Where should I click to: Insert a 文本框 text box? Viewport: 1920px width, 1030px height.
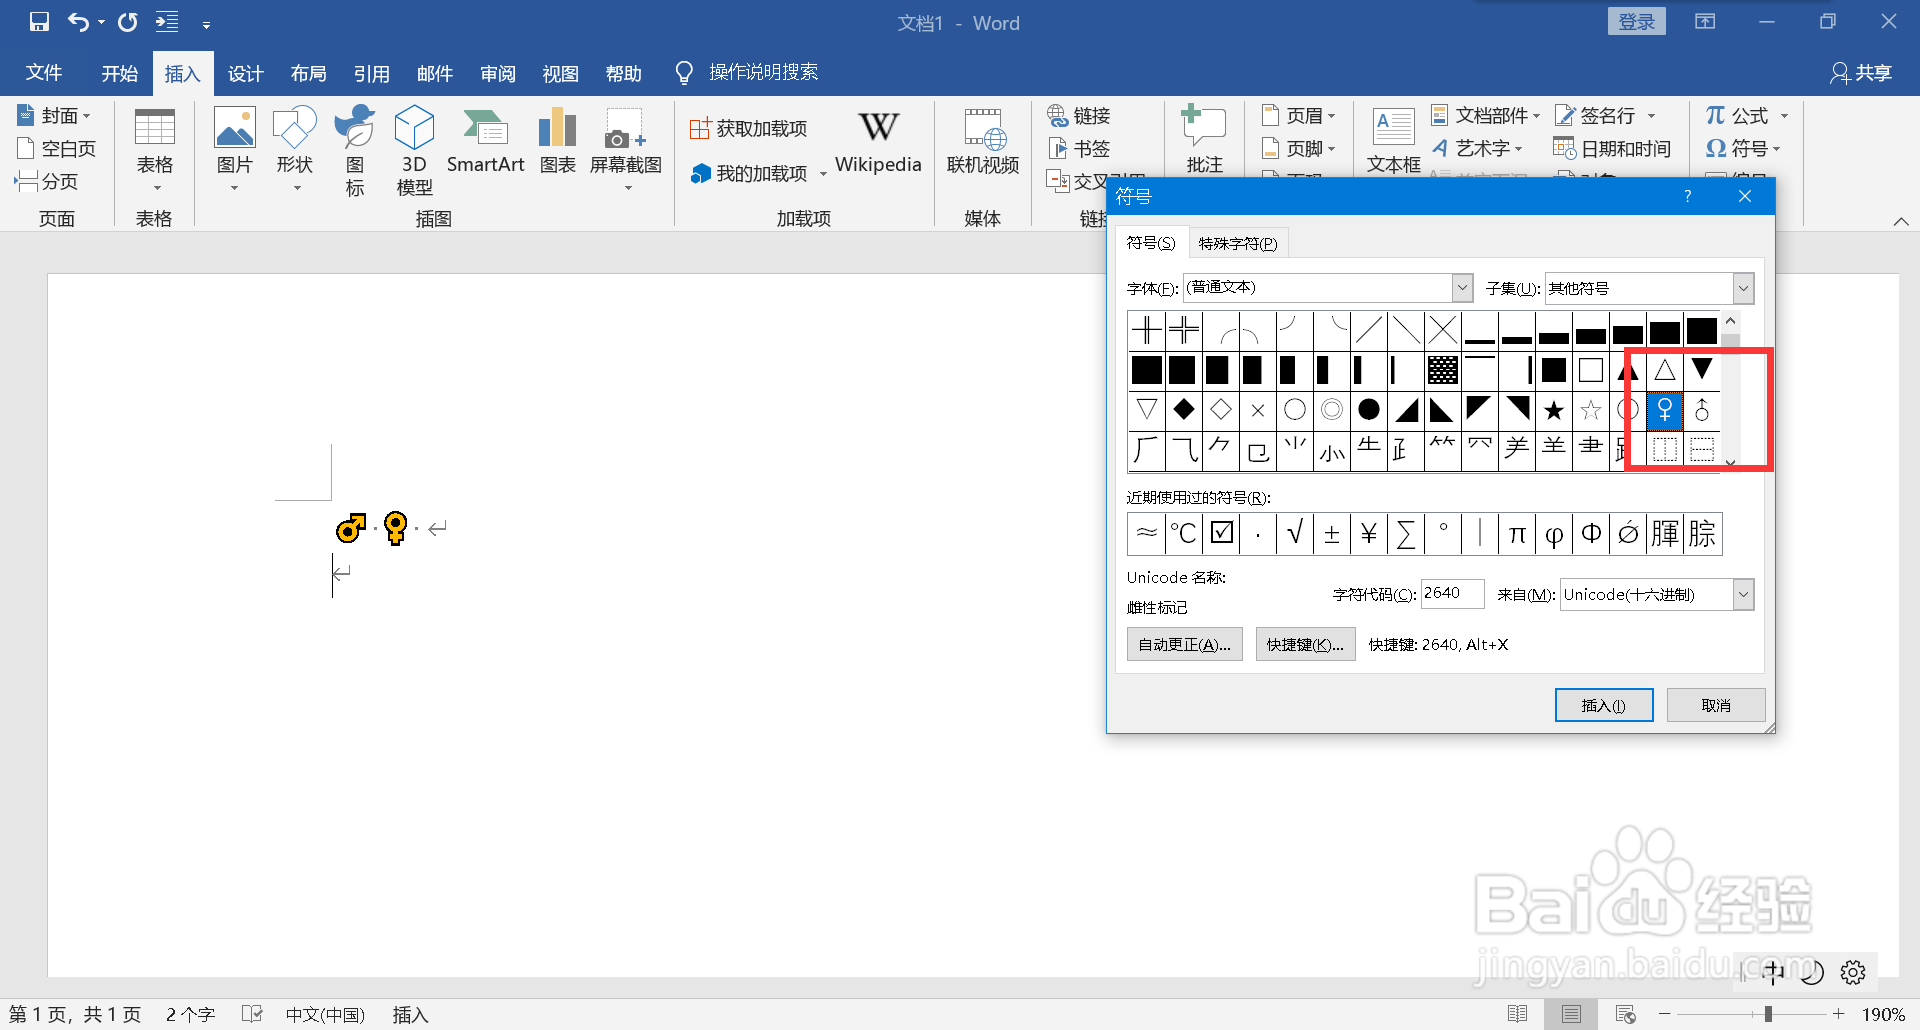coord(1394,140)
